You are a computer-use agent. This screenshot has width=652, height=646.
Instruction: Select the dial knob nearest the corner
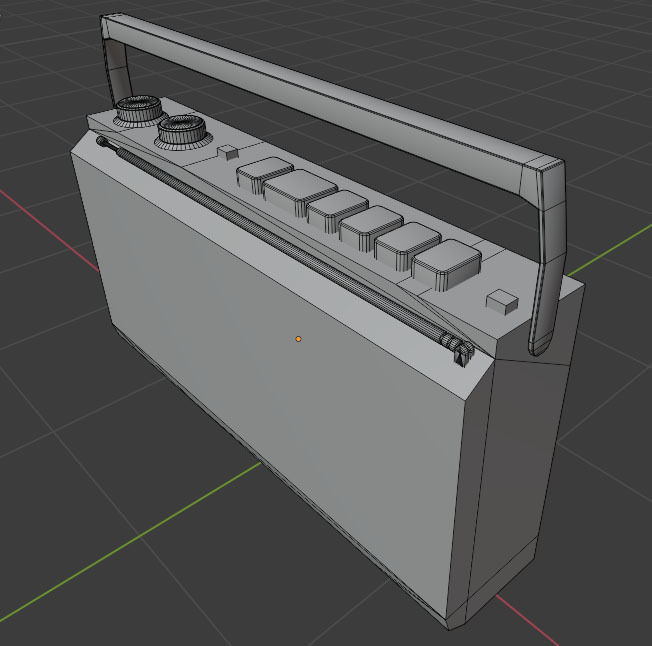[138, 110]
